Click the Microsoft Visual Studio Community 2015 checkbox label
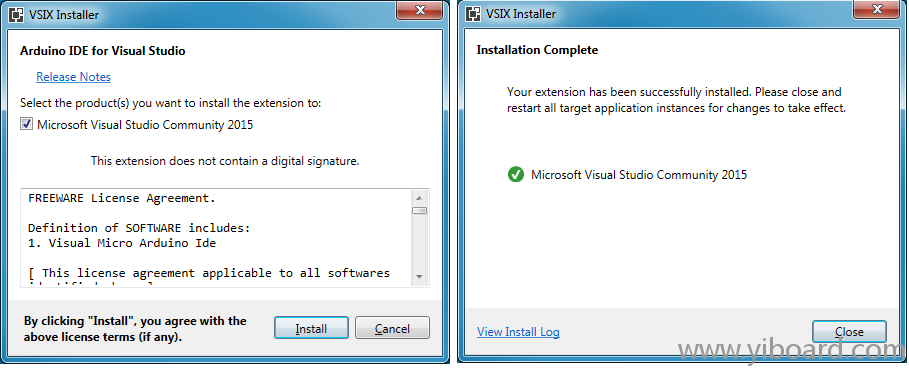This screenshot has height=371, width=909. pos(145,124)
